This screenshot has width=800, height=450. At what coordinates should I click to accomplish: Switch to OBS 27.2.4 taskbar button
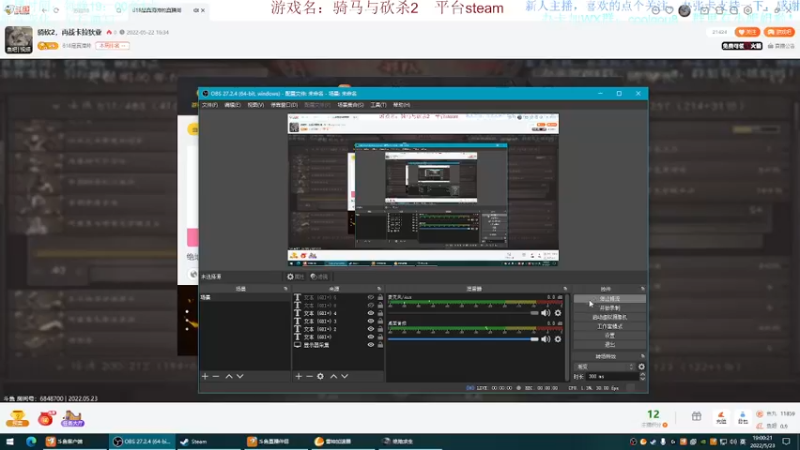[x=142, y=441]
